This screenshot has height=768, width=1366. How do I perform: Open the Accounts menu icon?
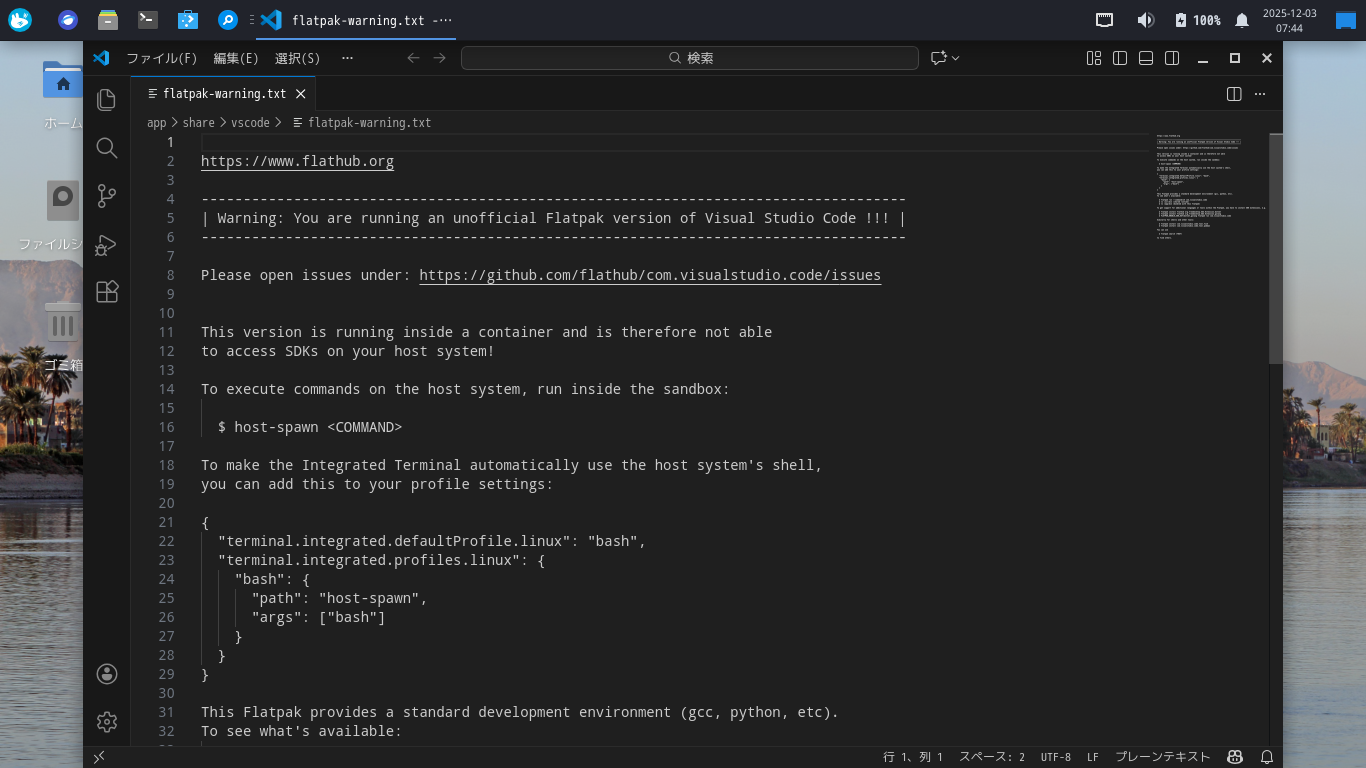pyautogui.click(x=107, y=674)
